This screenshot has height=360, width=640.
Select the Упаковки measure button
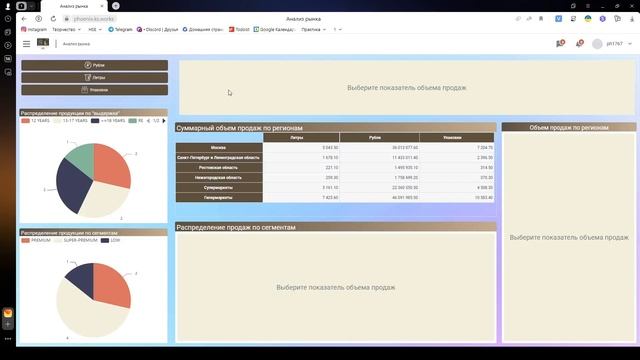pyautogui.click(x=95, y=90)
